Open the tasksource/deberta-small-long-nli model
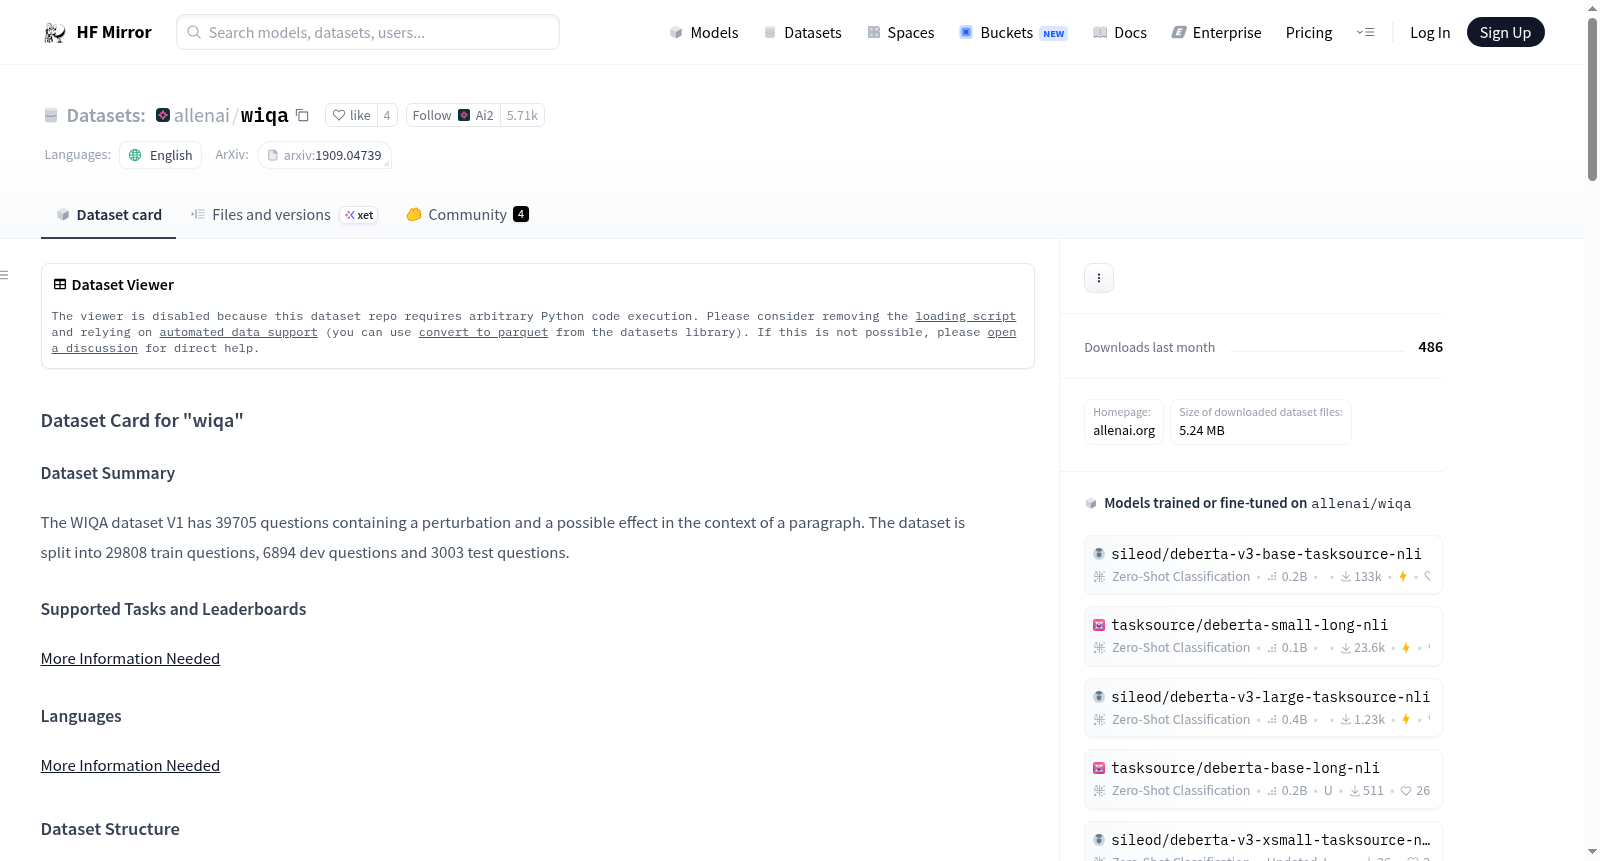Screen dimensions: 1600x861 coord(1263,636)
